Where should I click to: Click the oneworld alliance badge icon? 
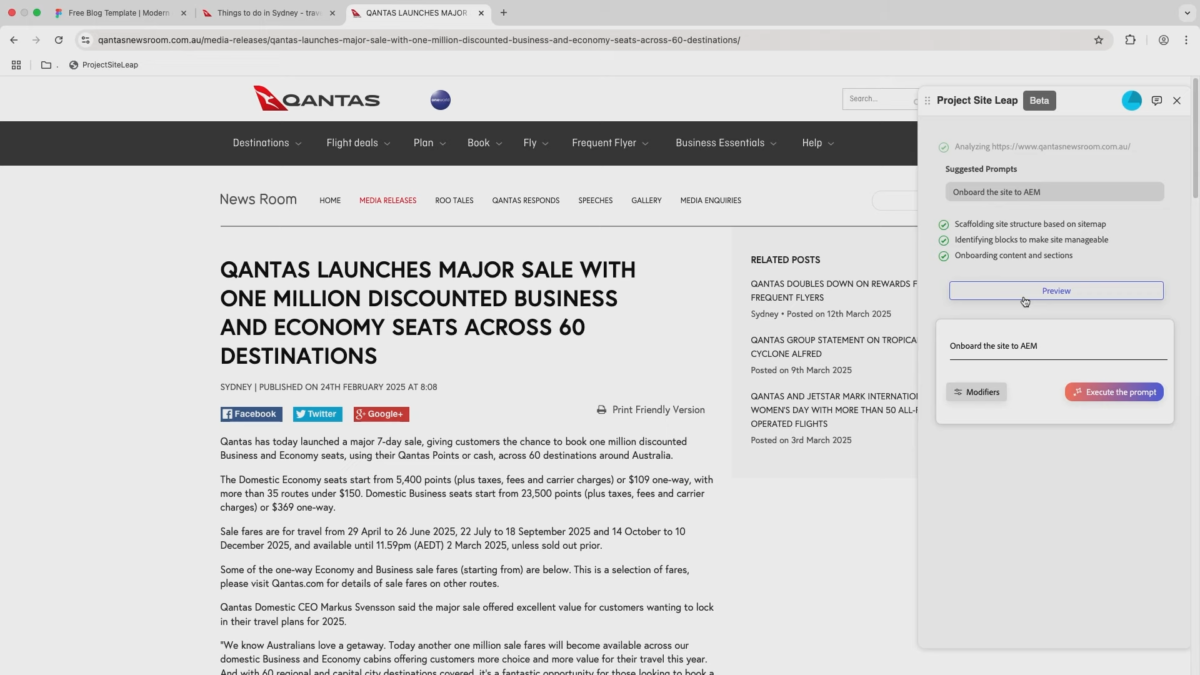coord(440,100)
